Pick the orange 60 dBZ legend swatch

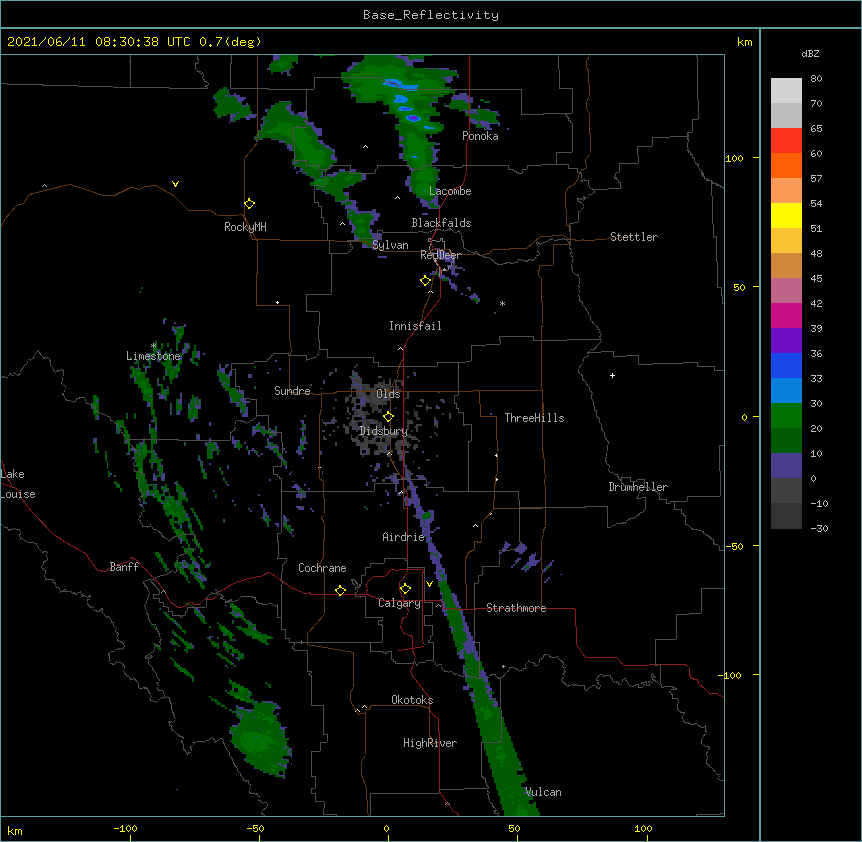(786, 165)
